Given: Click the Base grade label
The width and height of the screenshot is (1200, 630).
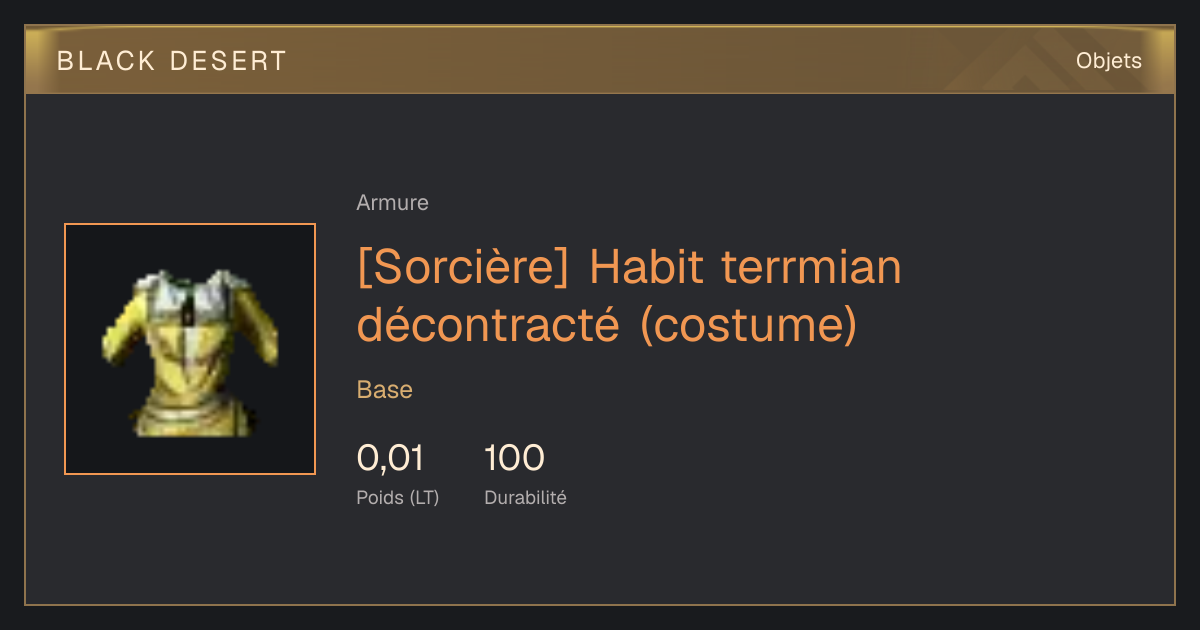Looking at the screenshot, I should (x=385, y=390).
